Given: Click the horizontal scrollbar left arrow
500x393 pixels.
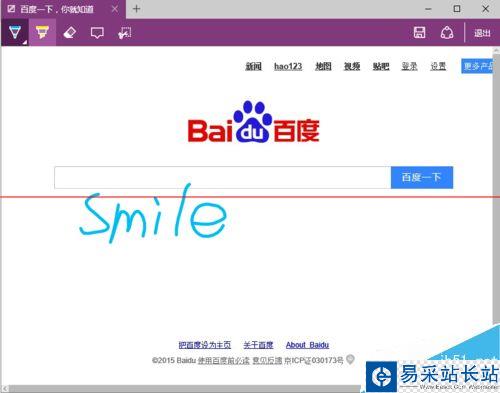Looking at the screenshot, I should pyautogui.click(x=5, y=389).
